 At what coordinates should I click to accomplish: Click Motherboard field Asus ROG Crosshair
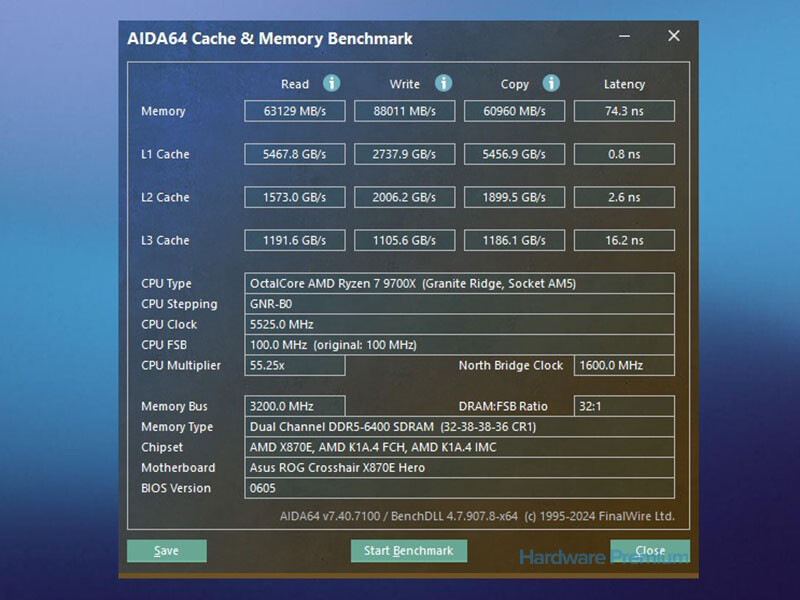click(460, 467)
